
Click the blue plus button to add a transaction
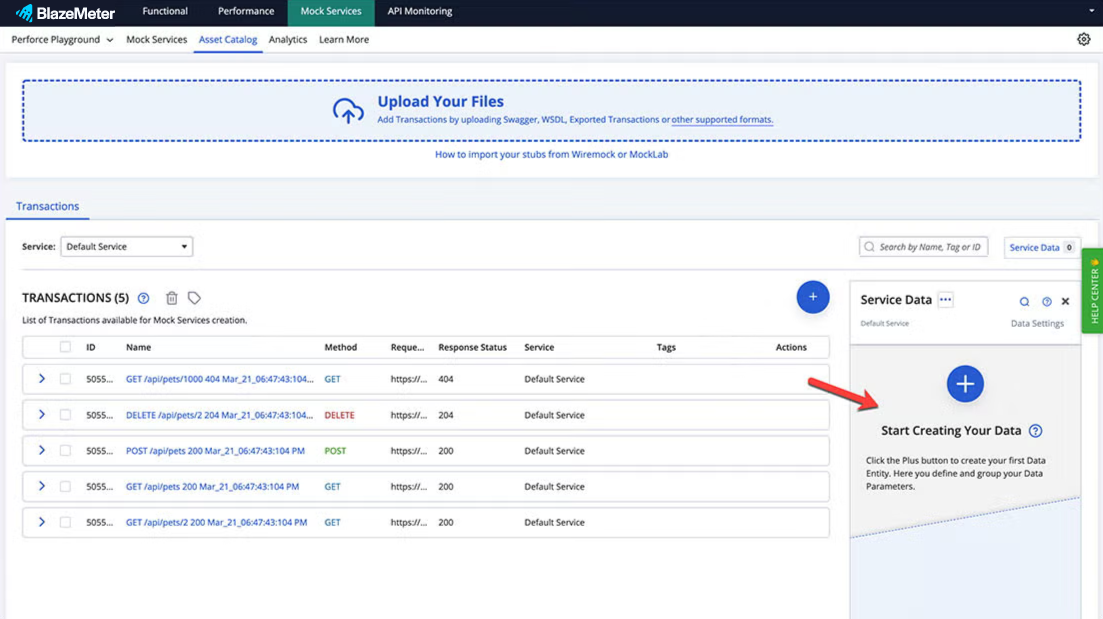tap(812, 297)
